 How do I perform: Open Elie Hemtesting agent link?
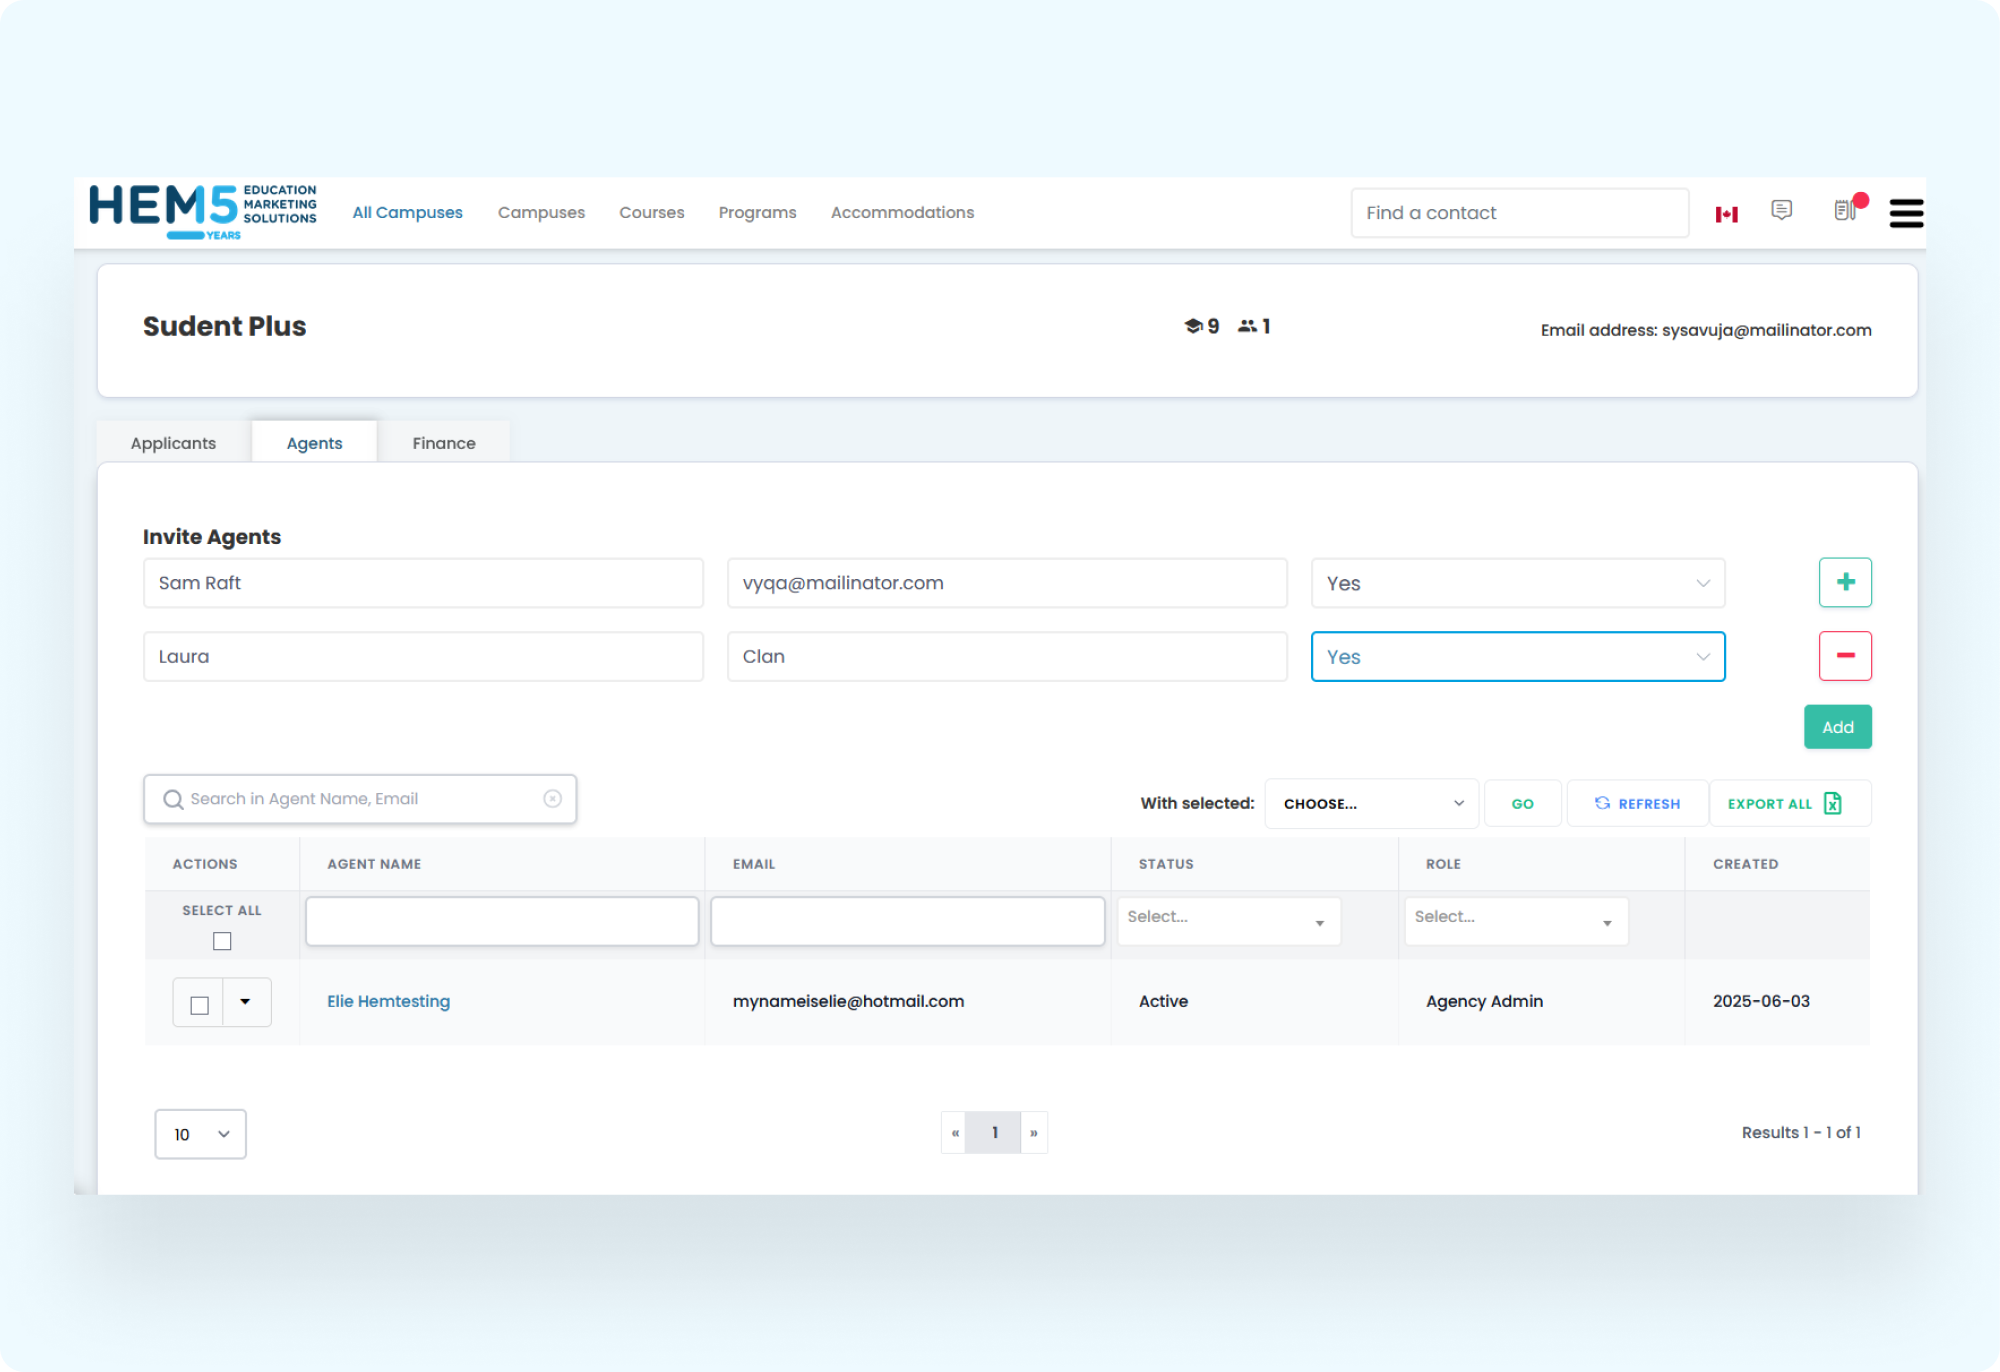click(388, 1001)
